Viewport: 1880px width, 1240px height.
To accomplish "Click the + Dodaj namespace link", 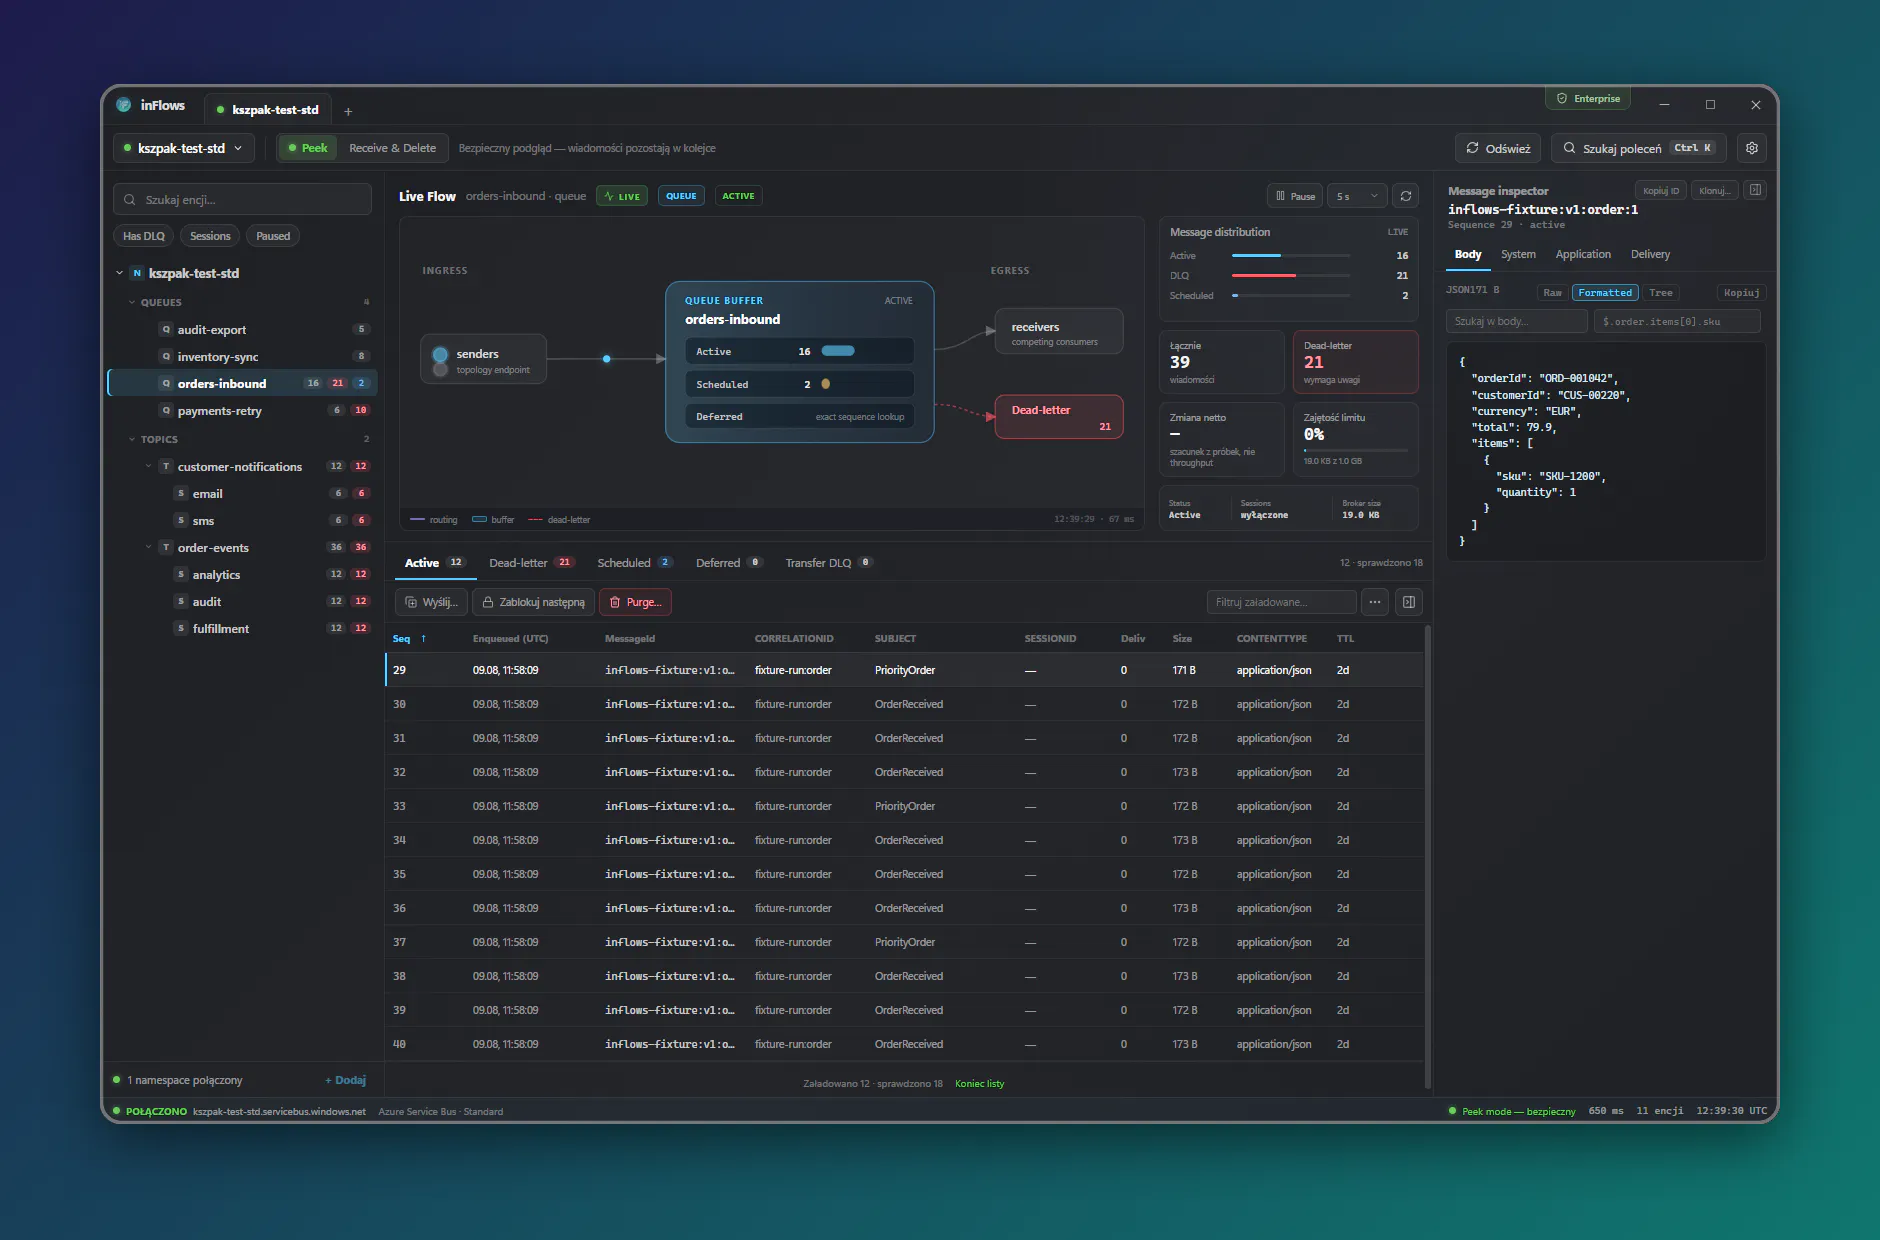I will [345, 1080].
